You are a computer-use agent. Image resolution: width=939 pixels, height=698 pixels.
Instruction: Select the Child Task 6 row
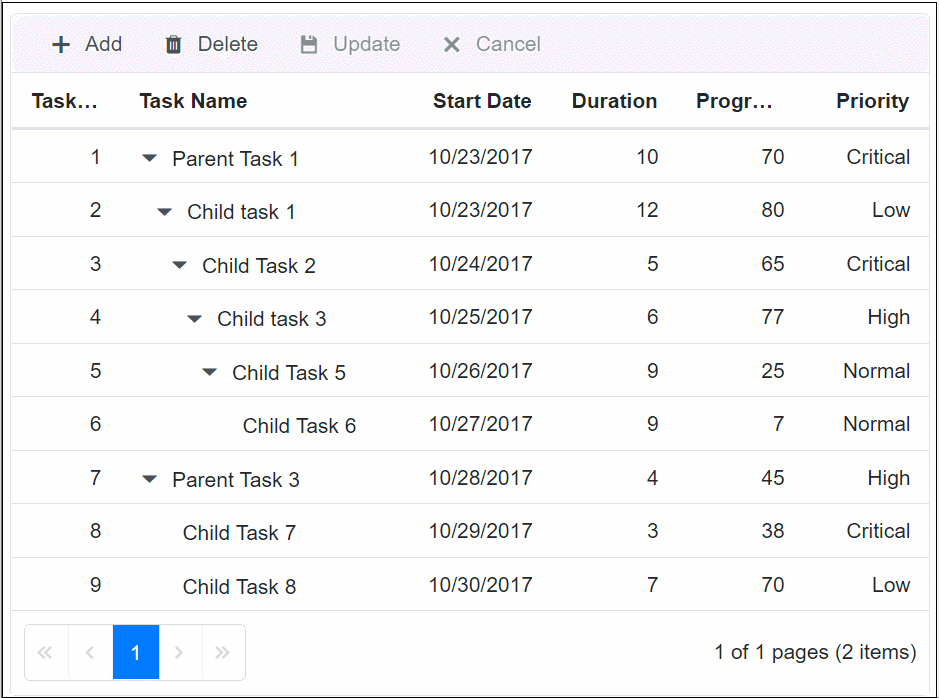pos(299,426)
